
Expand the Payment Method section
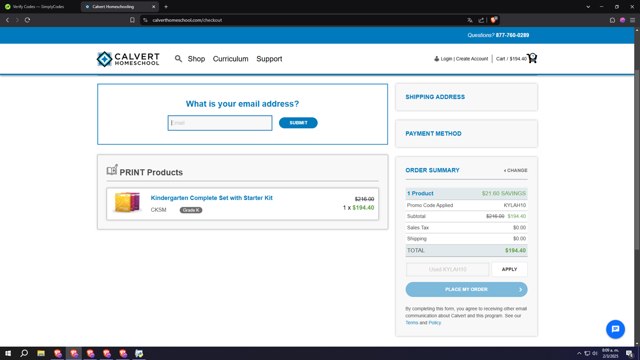point(467,133)
